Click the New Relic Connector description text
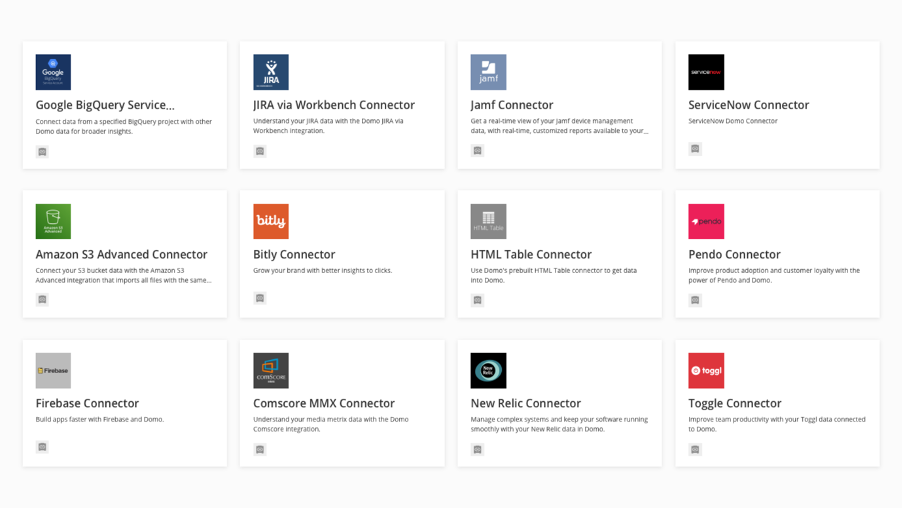The height and width of the screenshot is (508, 902). 558,424
